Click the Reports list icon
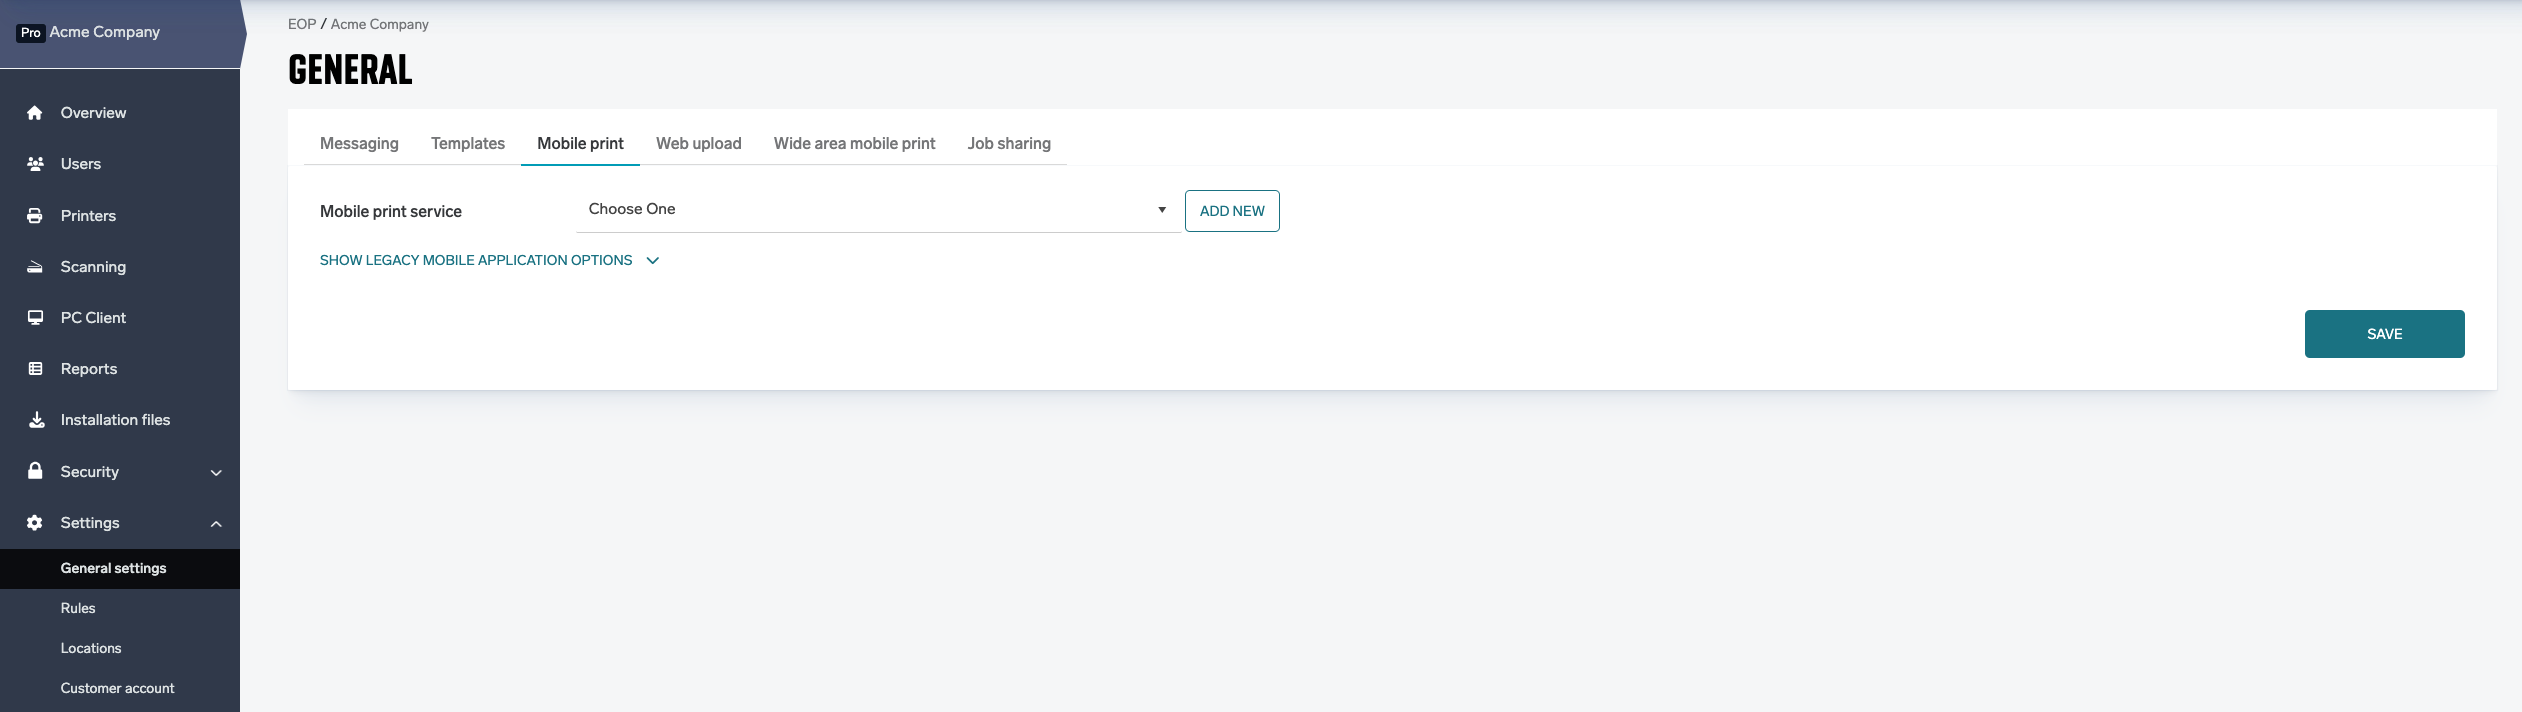The image size is (2522, 712). 35,369
